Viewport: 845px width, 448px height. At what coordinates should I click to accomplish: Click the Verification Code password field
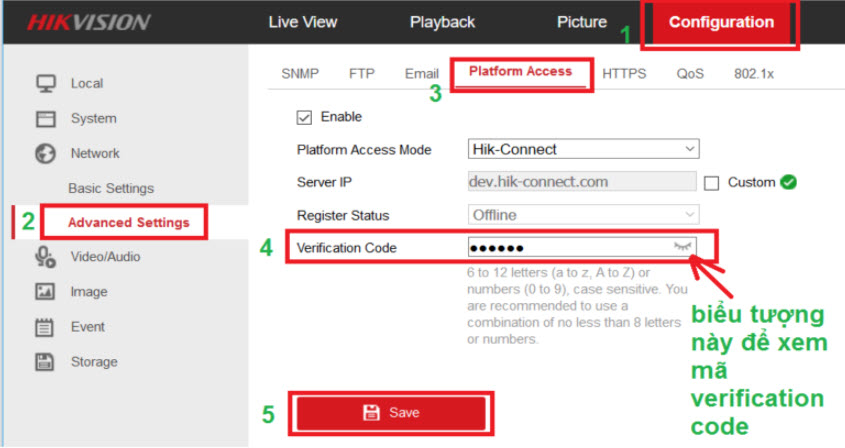coord(565,247)
